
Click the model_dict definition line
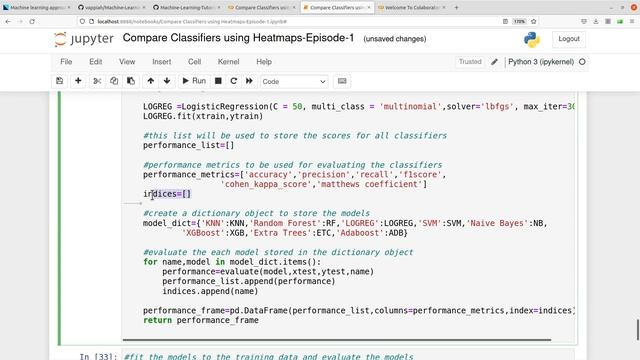coord(345,223)
